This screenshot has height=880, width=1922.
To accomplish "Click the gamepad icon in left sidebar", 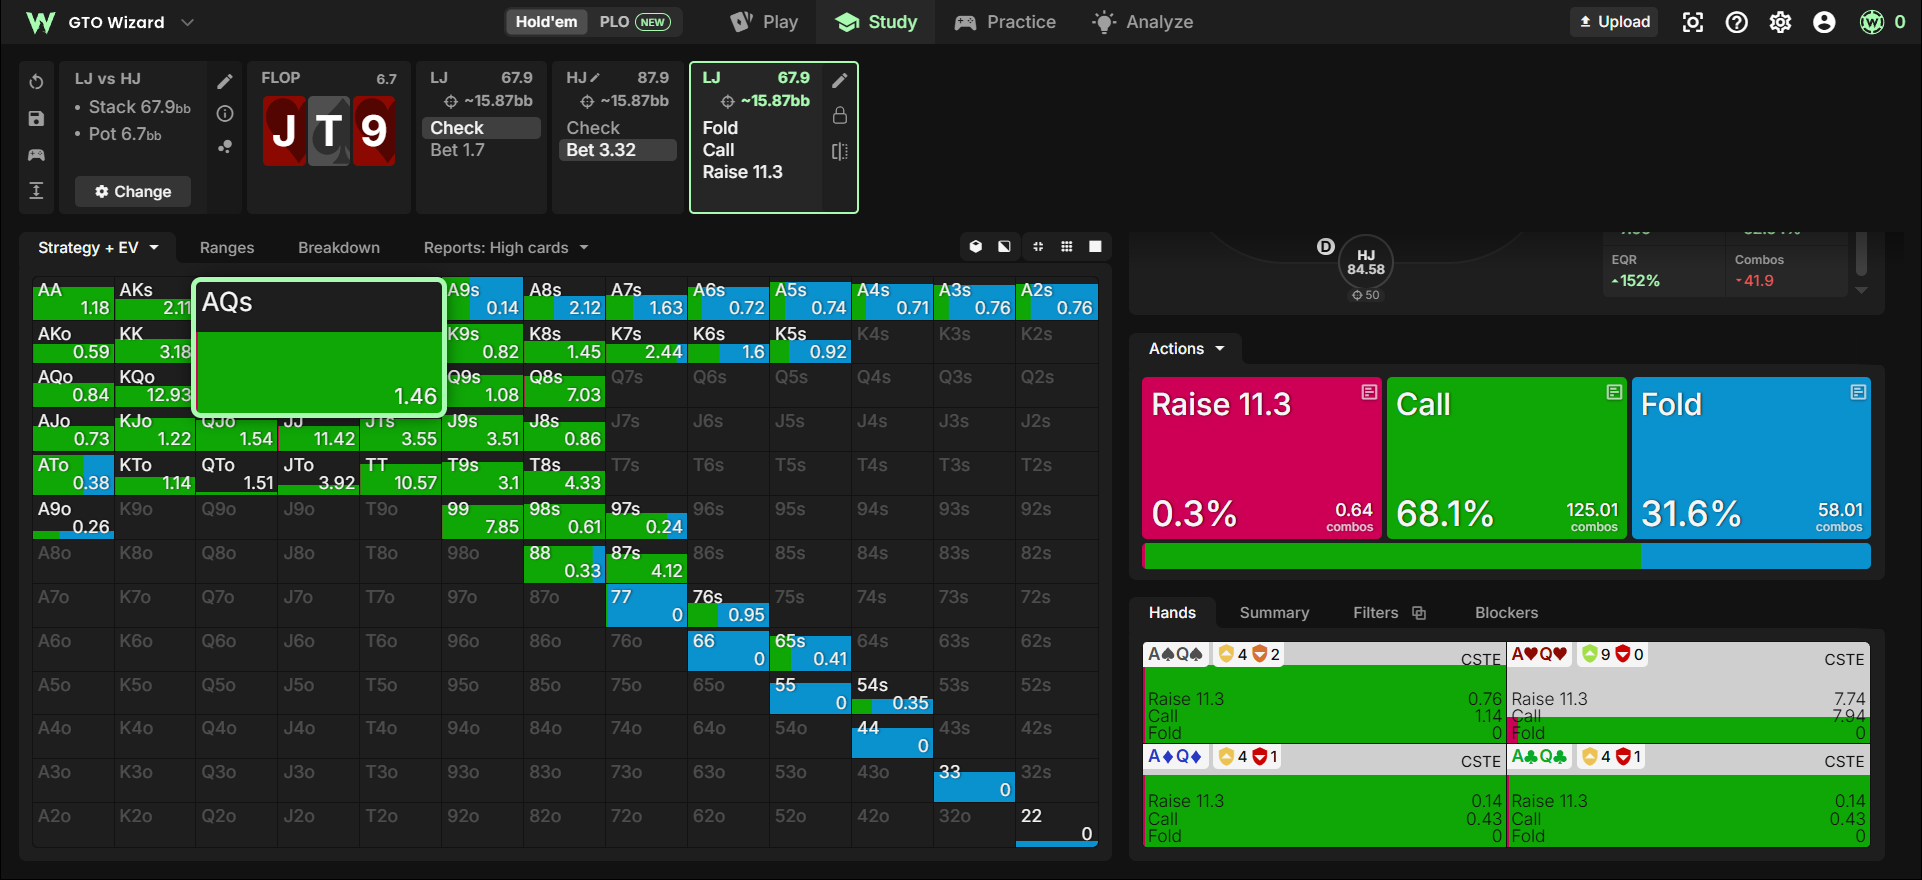I will coord(37,154).
